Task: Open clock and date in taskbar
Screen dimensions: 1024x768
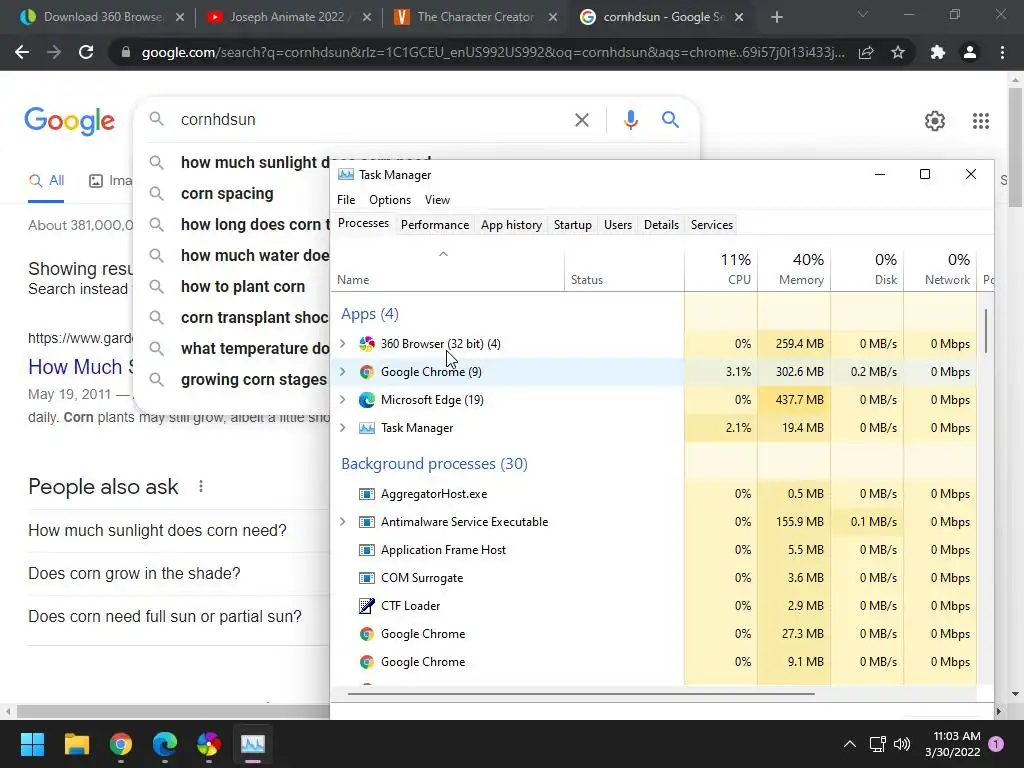Action: pyautogui.click(x=953, y=744)
